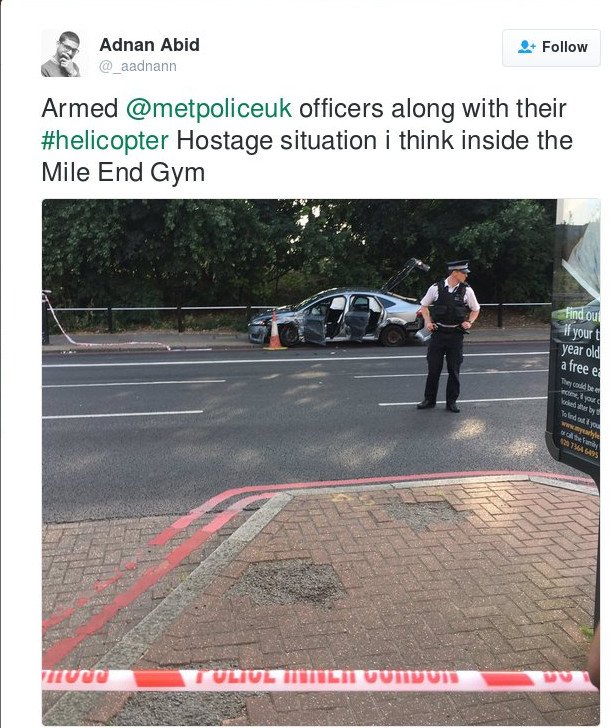Open the #helicopter hashtag
The width and height of the screenshot is (610, 728).
[x=105, y=140]
